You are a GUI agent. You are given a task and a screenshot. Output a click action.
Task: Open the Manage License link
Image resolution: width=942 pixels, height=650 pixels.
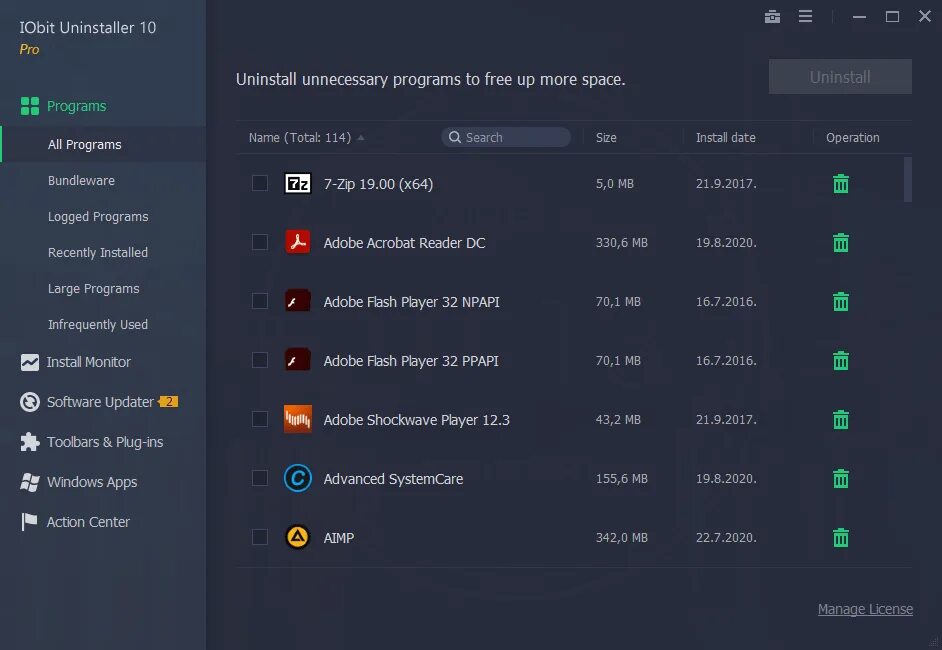865,609
